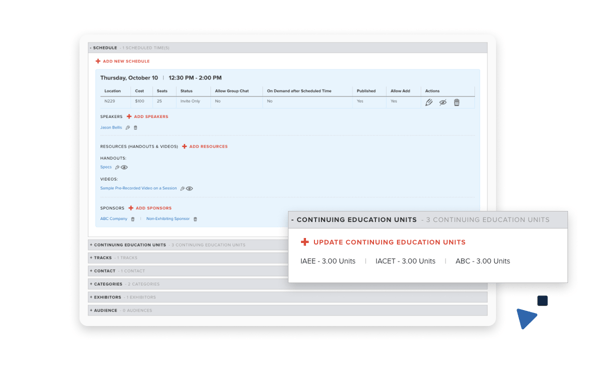
Task: Click Update Continuing Education Units link
Action: 390,242
